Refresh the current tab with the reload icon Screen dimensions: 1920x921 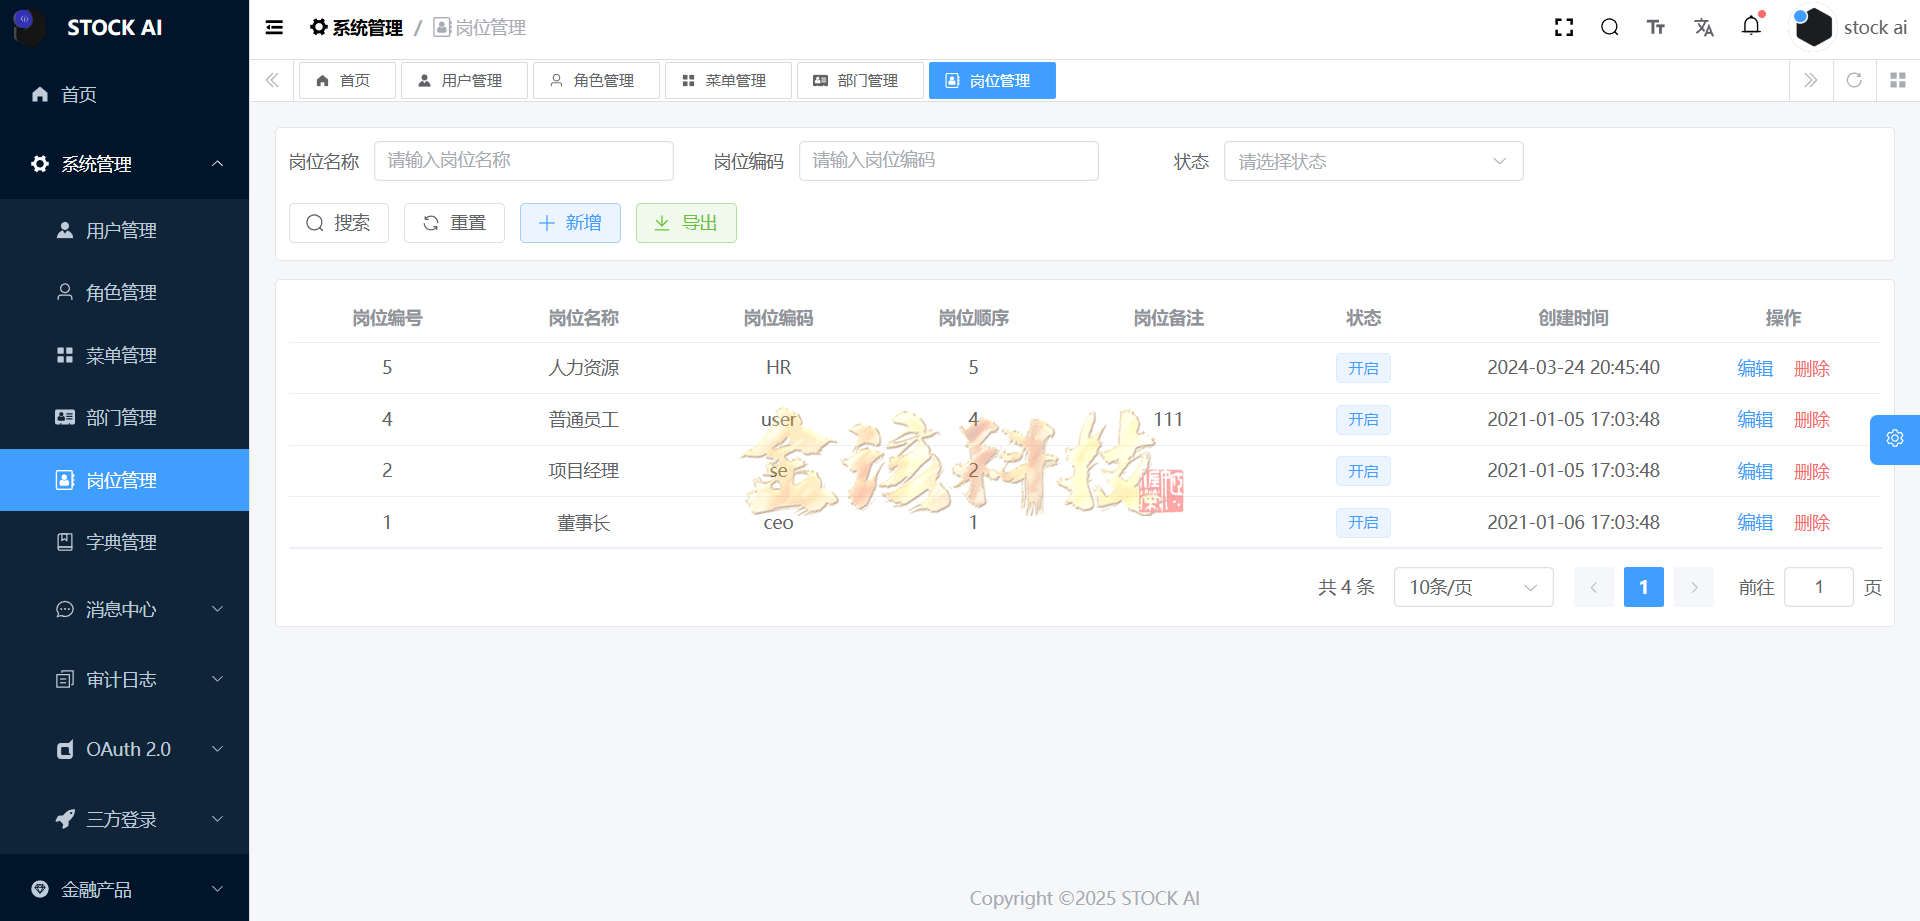point(1855,80)
